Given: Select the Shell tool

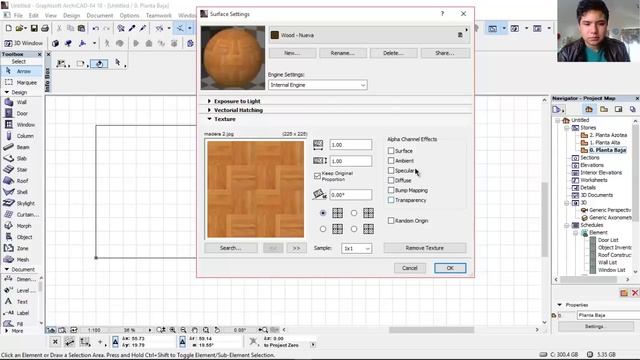Looking at the screenshot, I should coord(21,192).
